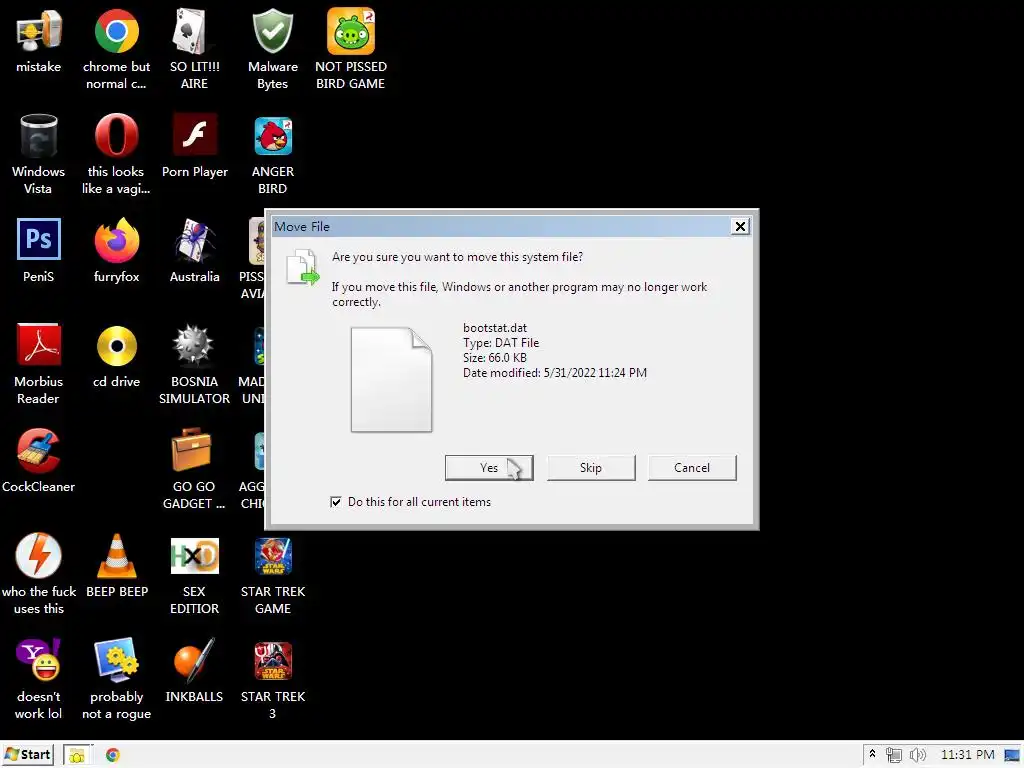Screen dimensions: 1024x768
Task: Click the 'probably not a rogue' icon
Action: click(x=116, y=660)
